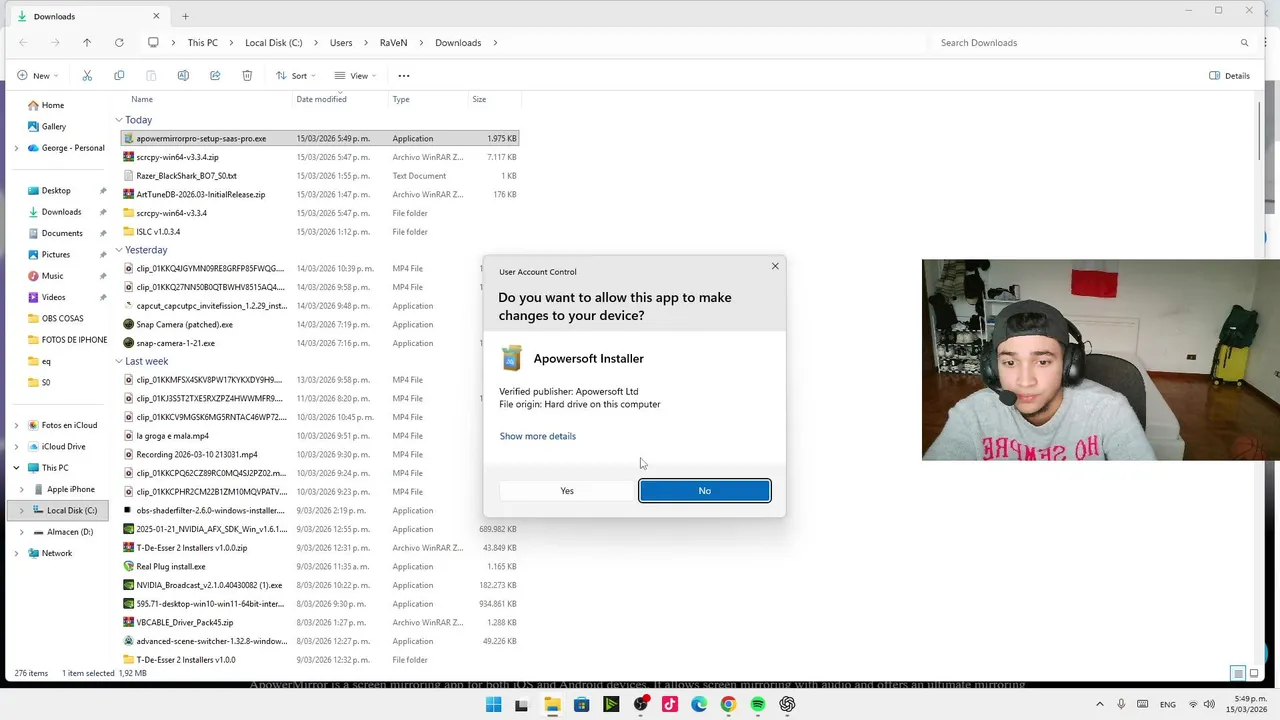Click Local Disk (C:) breadcrumb segment
The height and width of the screenshot is (720, 1280).
[273, 43]
